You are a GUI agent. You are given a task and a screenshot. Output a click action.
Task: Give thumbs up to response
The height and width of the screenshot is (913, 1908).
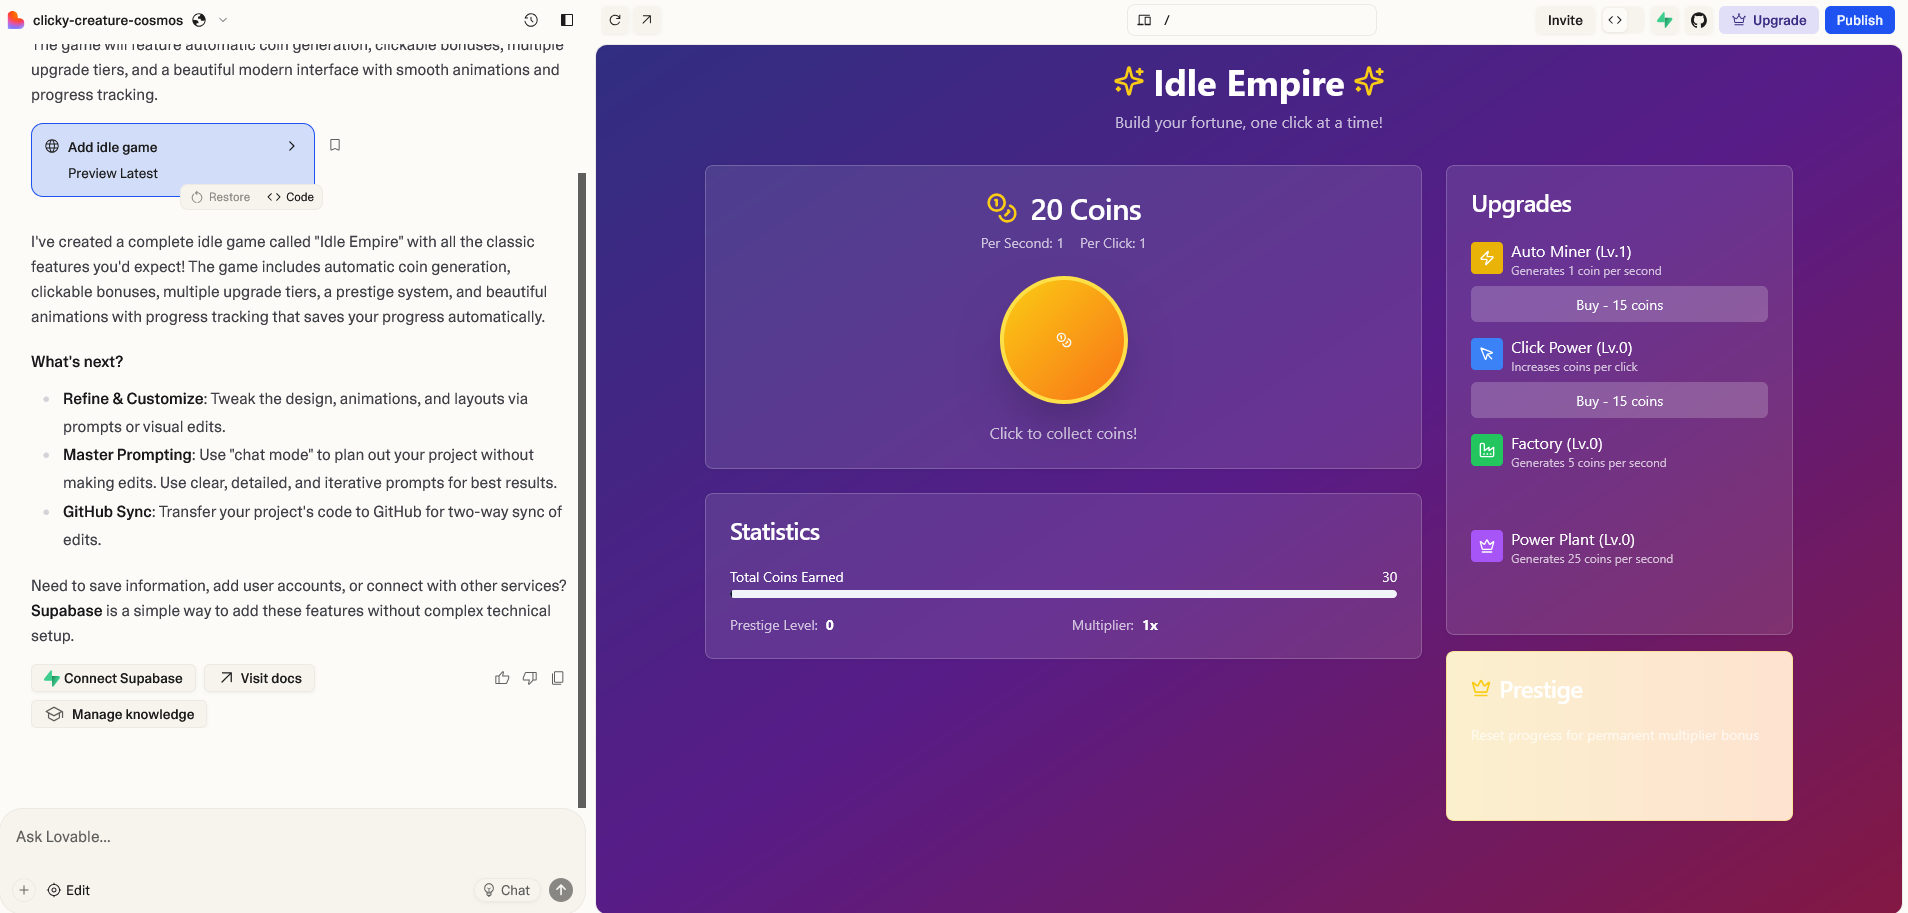coord(502,678)
